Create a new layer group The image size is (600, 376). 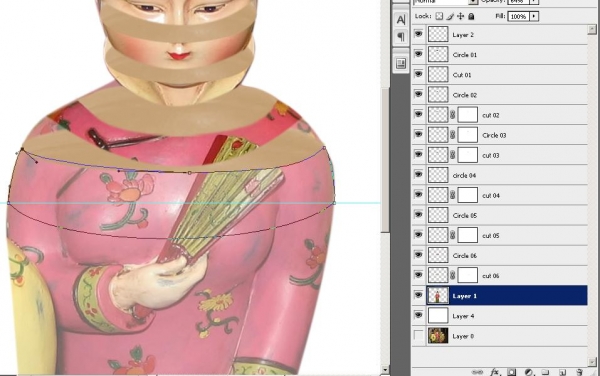pos(545,372)
